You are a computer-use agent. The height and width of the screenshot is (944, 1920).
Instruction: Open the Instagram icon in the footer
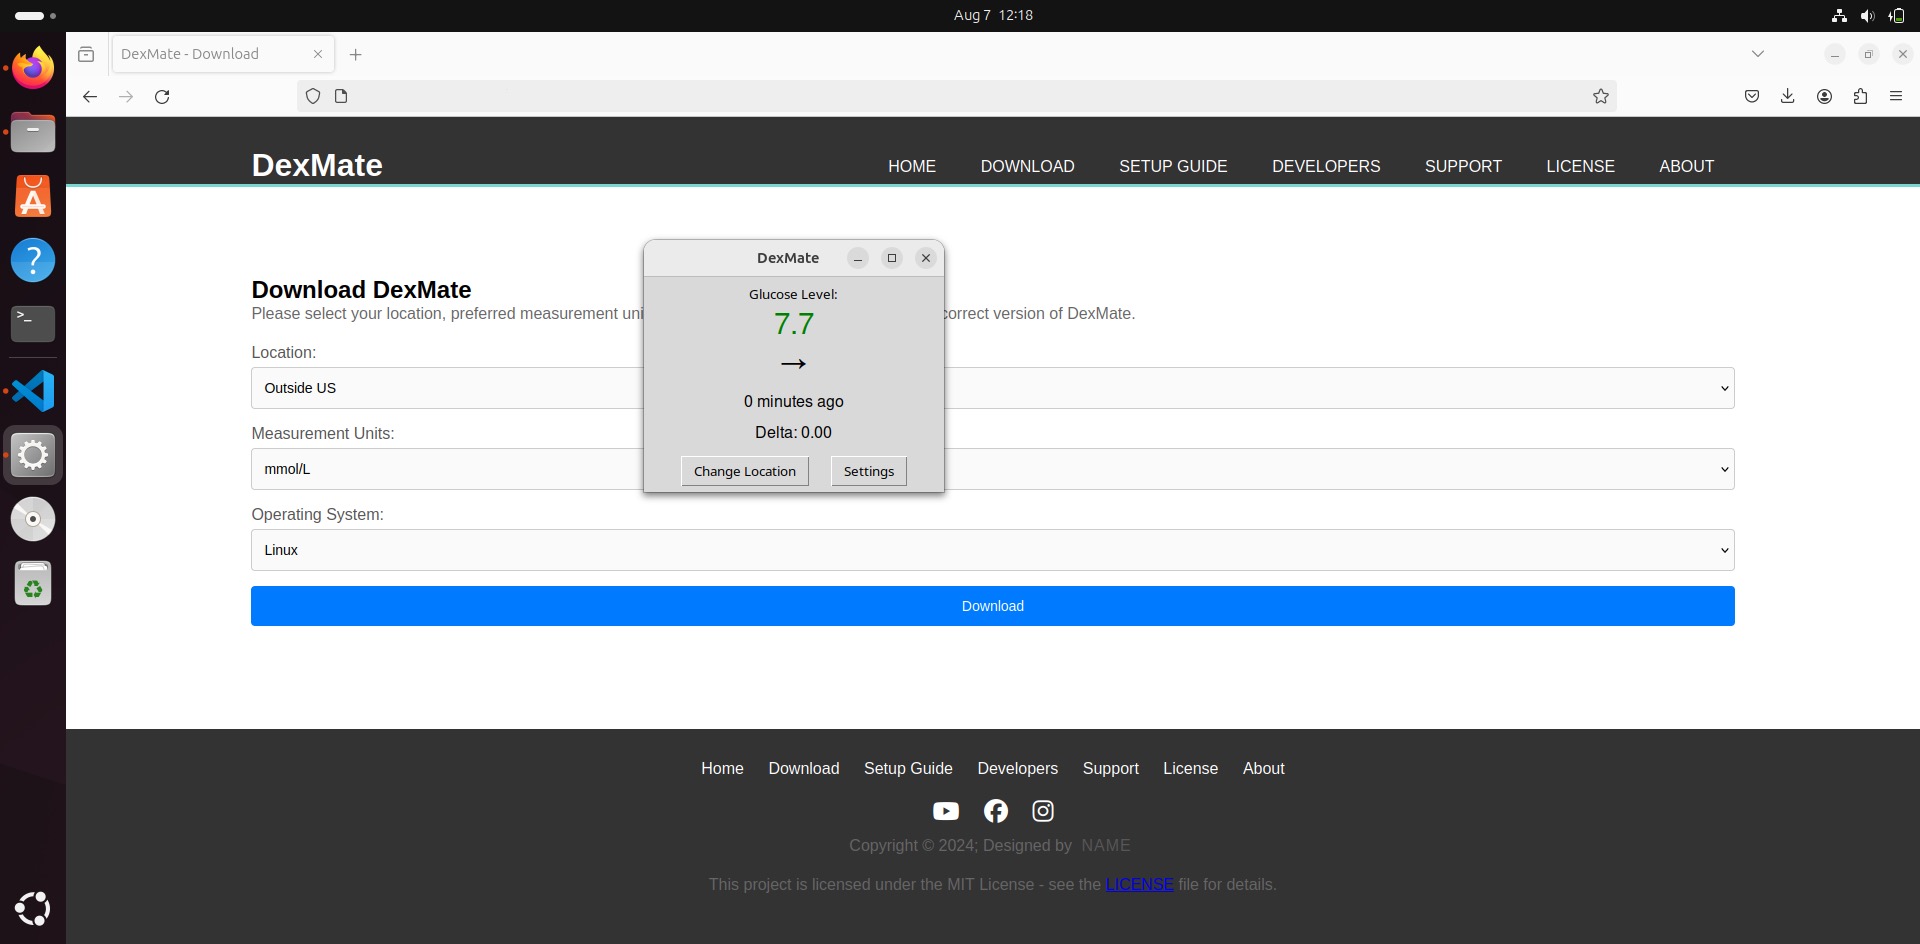1043,811
